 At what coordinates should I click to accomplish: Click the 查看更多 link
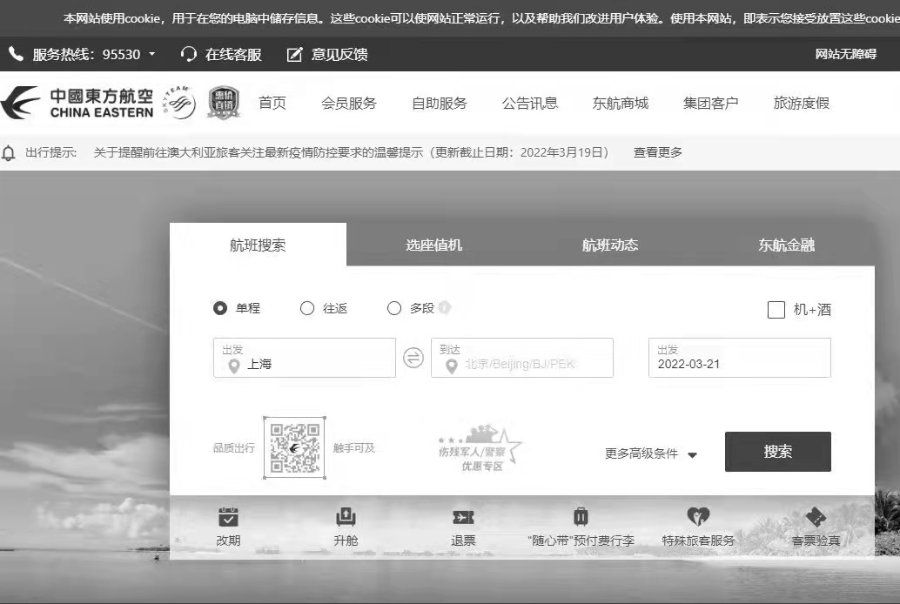coord(658,153)
